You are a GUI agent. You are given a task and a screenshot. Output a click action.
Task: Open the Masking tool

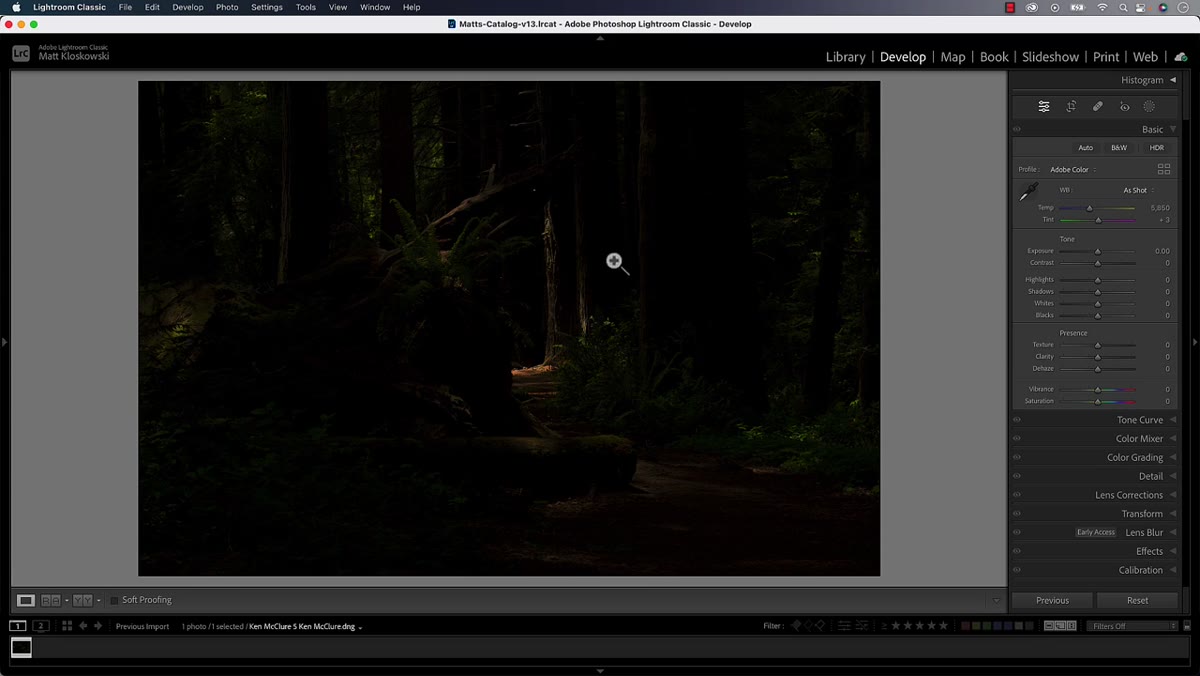[1149, 106]
